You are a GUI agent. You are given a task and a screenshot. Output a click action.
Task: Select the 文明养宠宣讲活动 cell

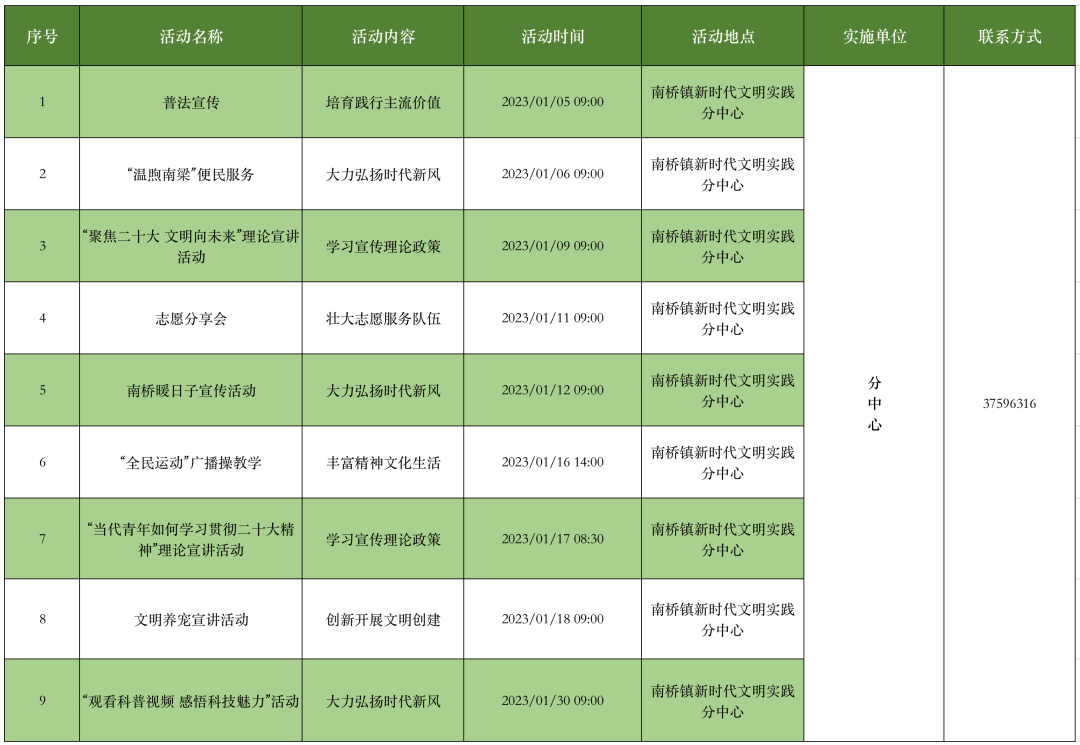[x=189, y=618]
